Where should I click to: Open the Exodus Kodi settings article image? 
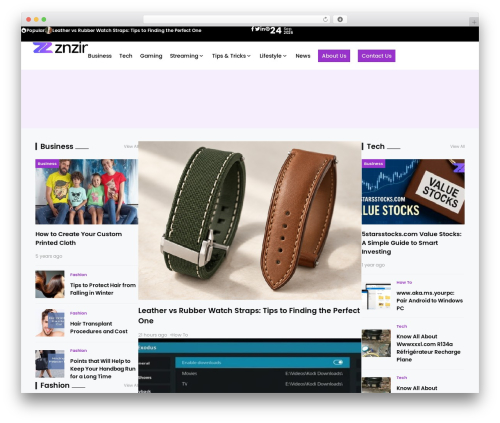[250, 366]
